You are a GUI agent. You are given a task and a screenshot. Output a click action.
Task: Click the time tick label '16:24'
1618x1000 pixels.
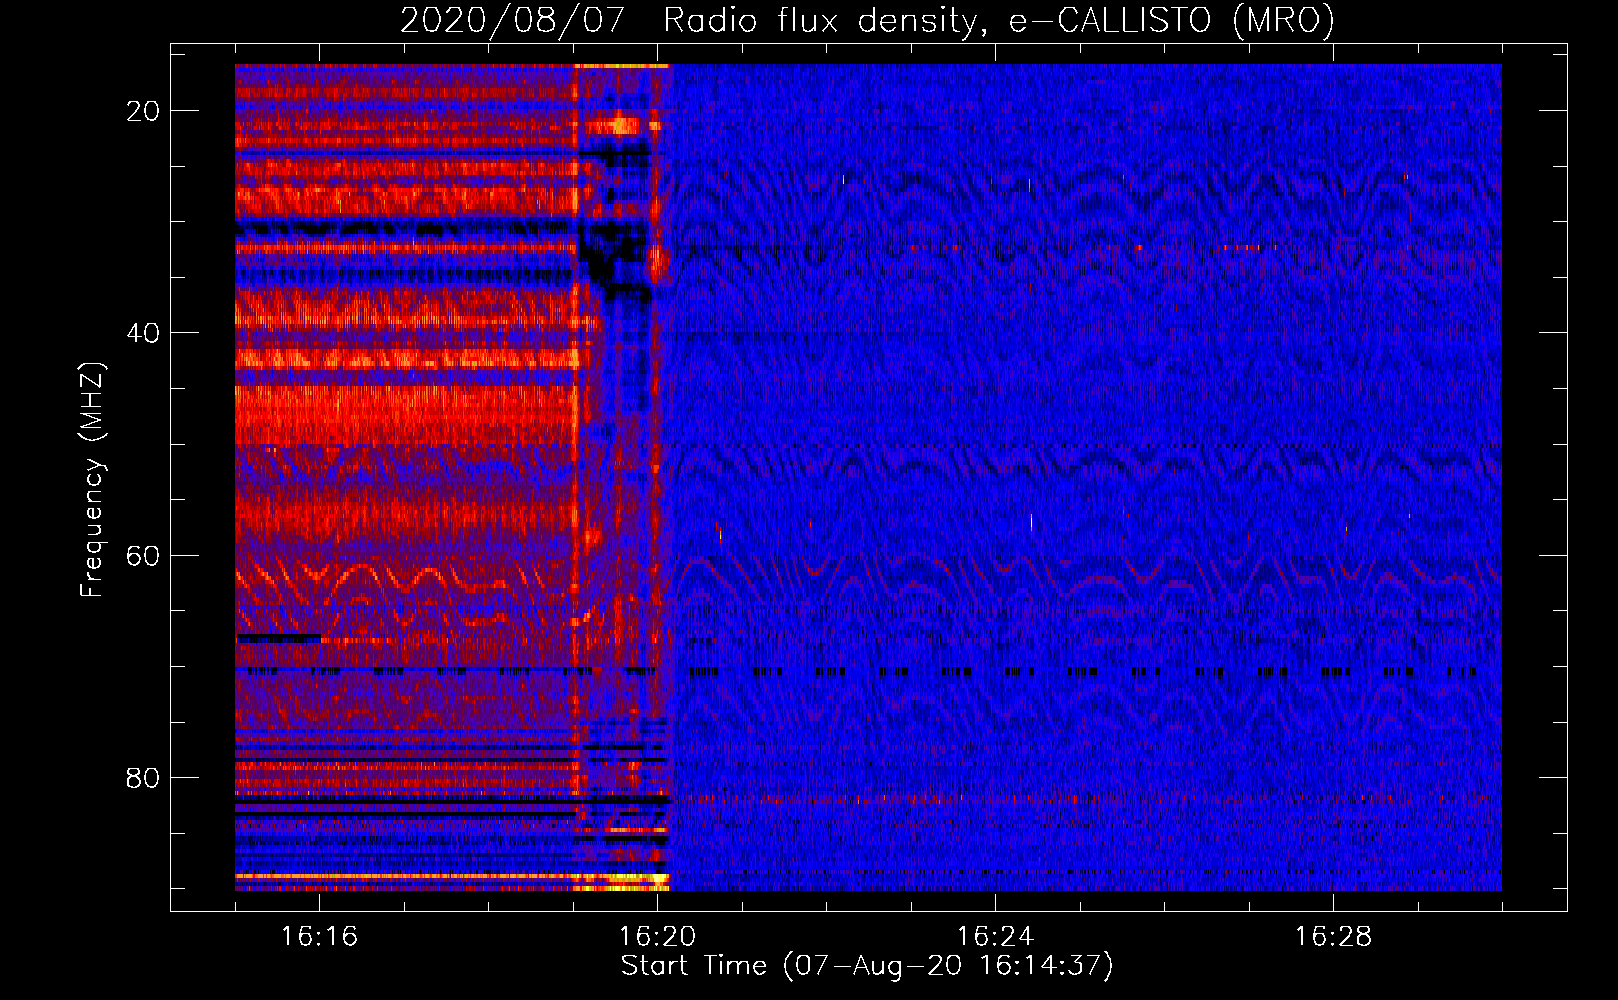coord(995,937)
